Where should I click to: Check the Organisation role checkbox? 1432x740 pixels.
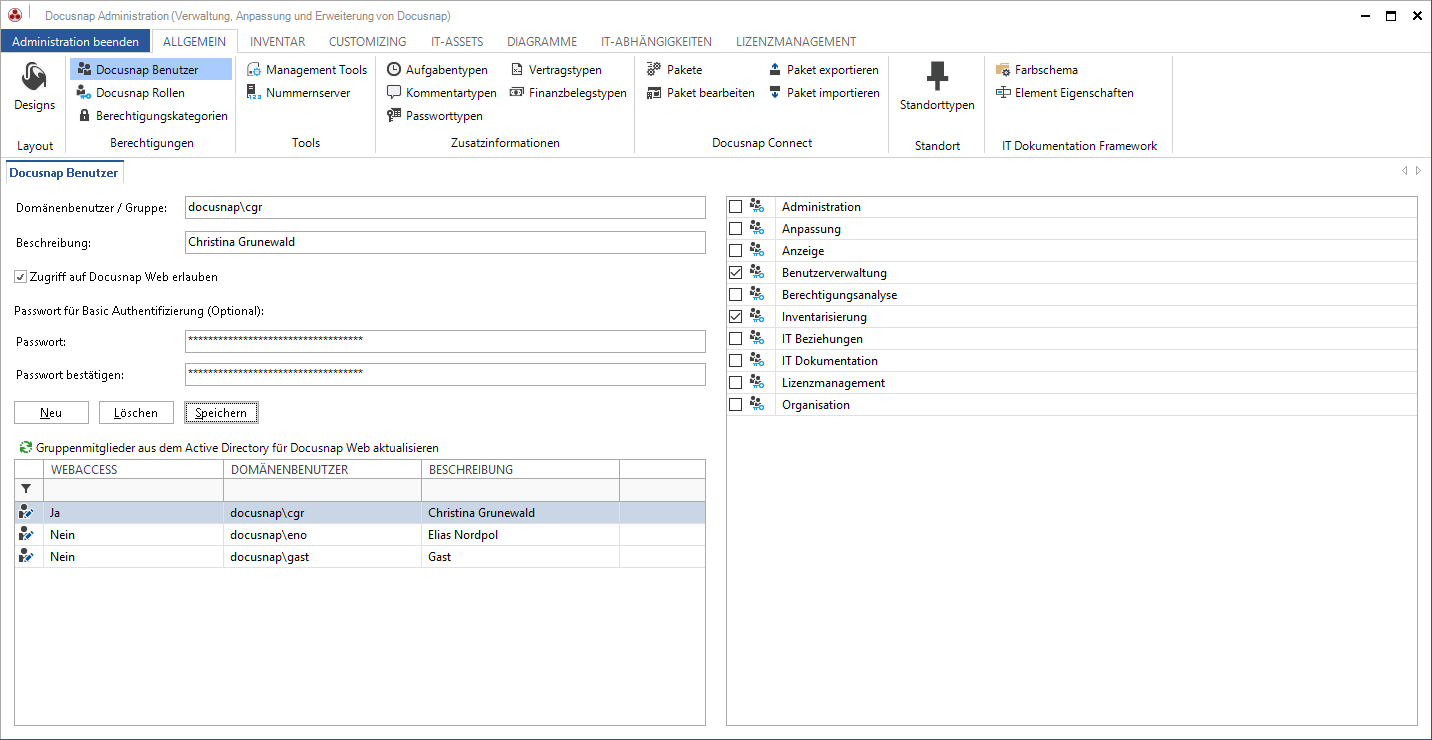click(736, 405)
